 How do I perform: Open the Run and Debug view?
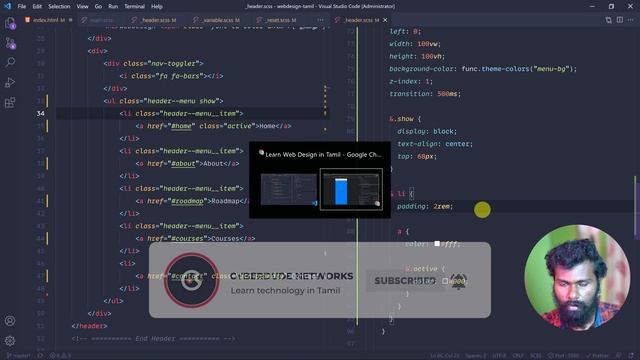10,82
